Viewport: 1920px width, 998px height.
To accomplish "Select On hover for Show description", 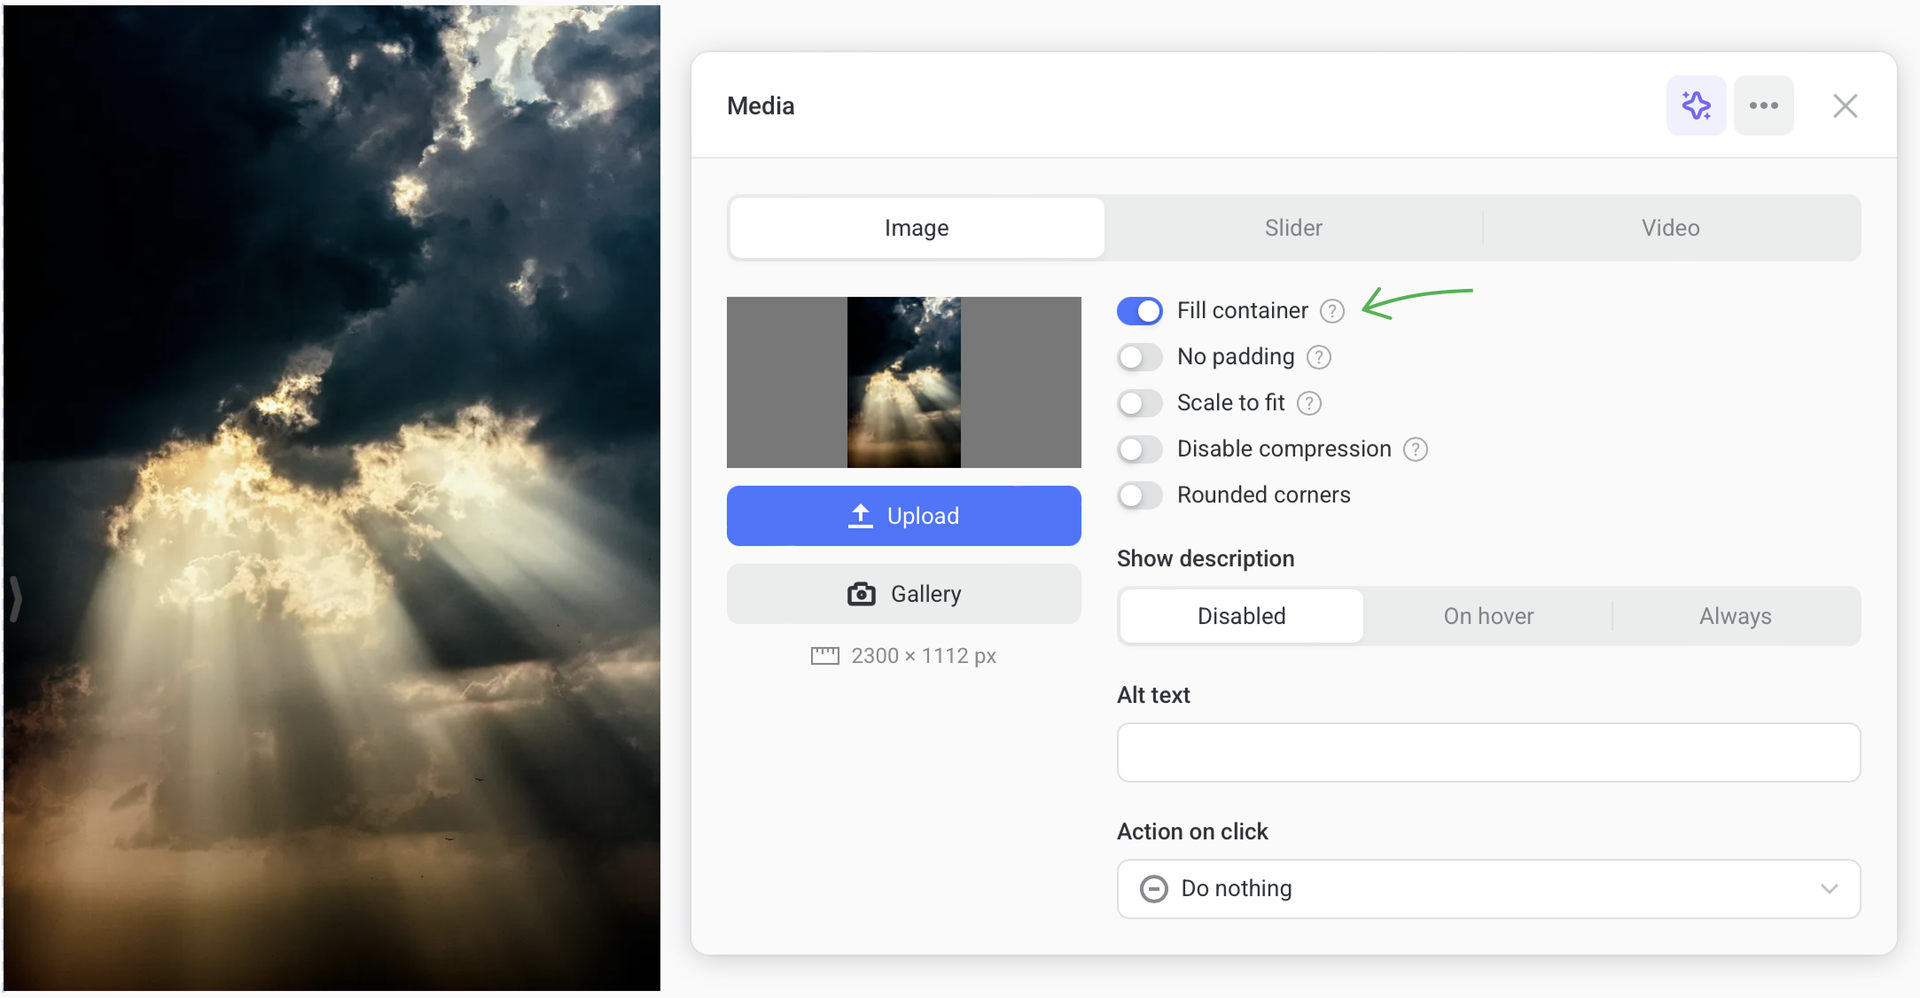I will point(1487,616).
